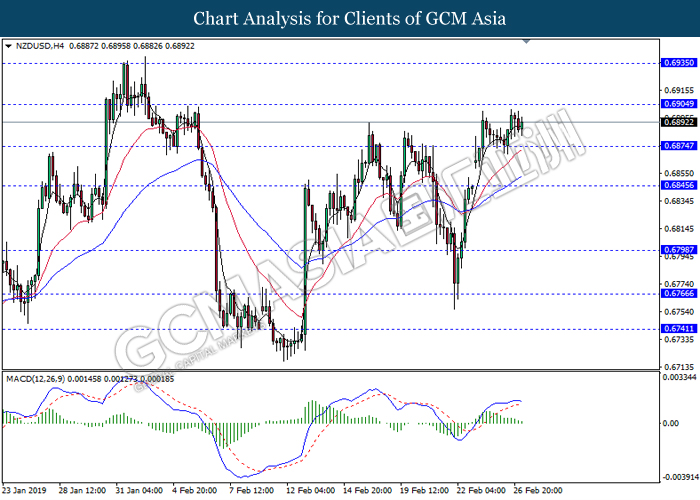This screenshot has height=500, width=700.
Task: Click the 0.68747 price level label
Action: [679, 146]
